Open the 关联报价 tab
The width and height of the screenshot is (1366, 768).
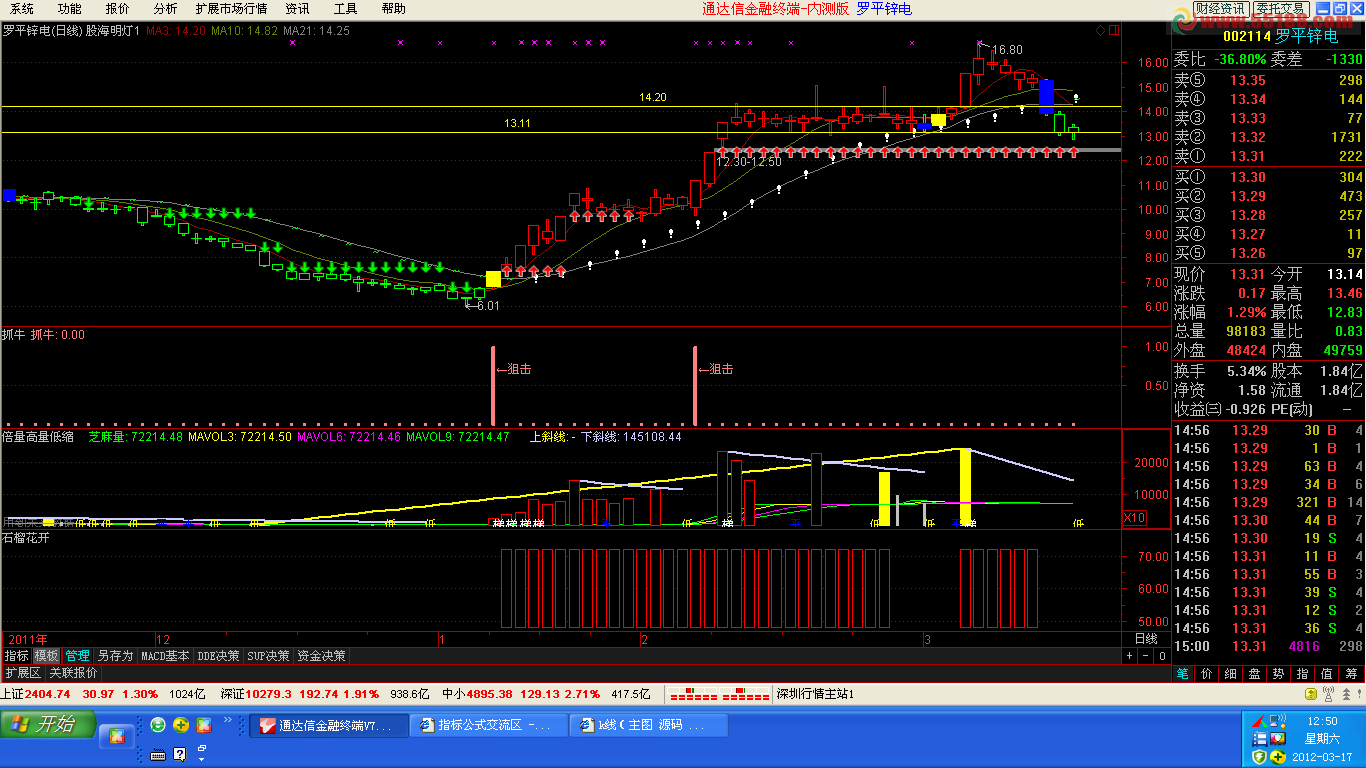point(74,673)
